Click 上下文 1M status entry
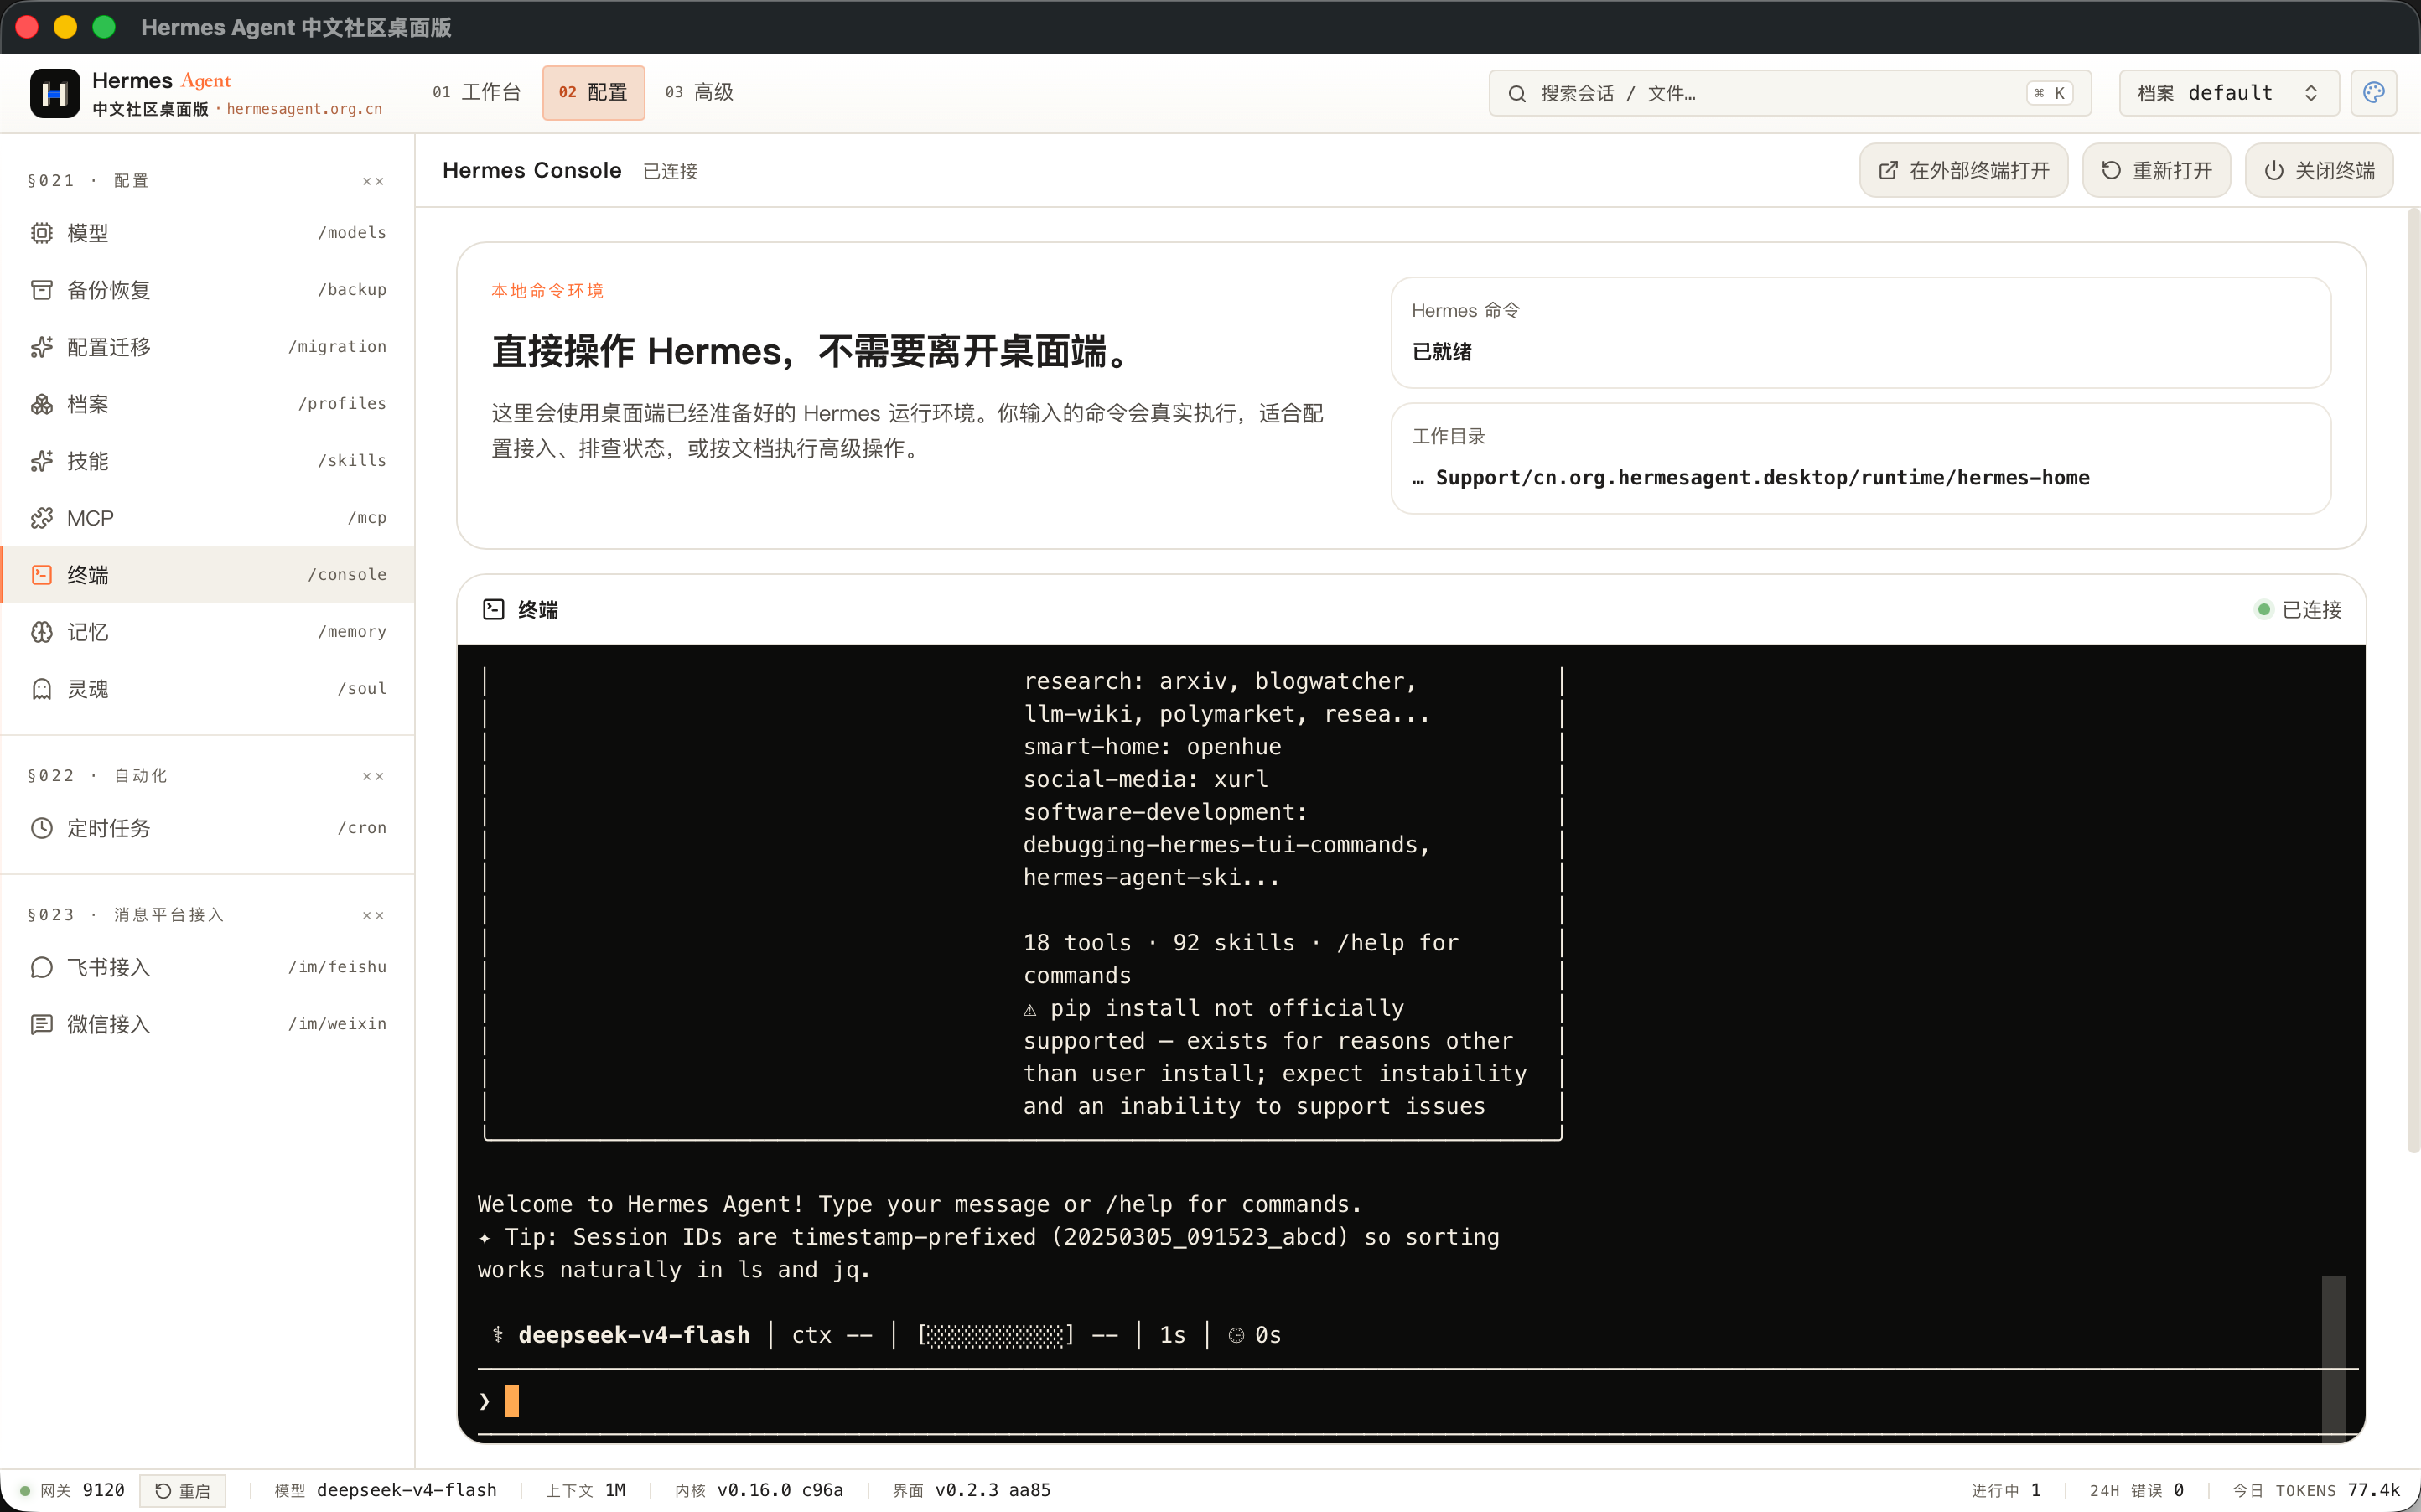Screen dimensions: 2421x1512 (585, 1490)
